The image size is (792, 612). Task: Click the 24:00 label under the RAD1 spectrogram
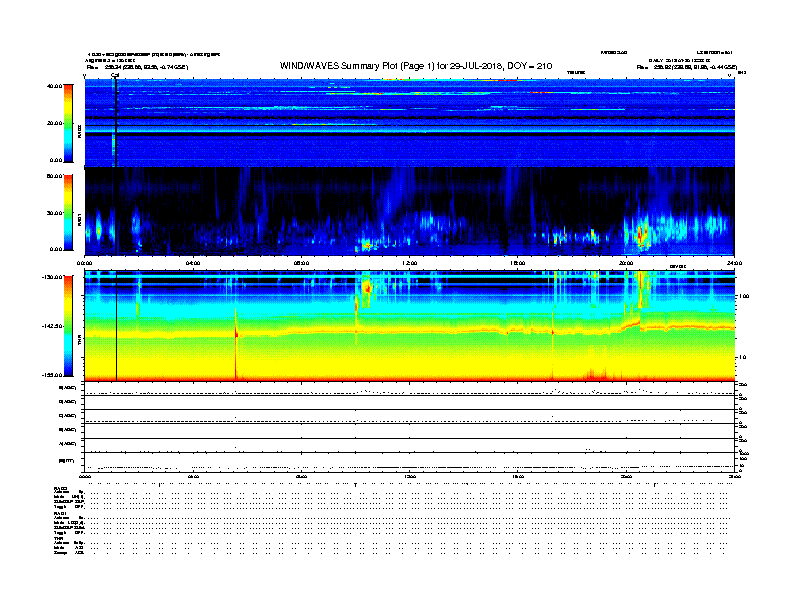734,263
